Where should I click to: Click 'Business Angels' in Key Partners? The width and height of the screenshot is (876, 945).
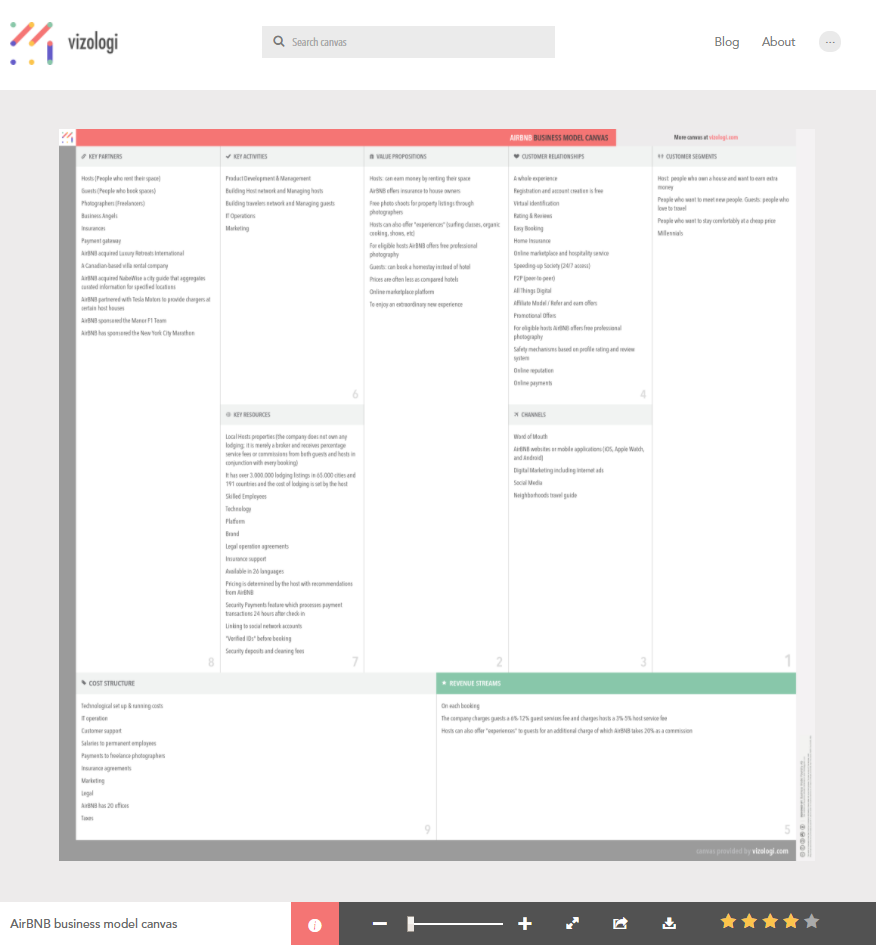(99, 216)
